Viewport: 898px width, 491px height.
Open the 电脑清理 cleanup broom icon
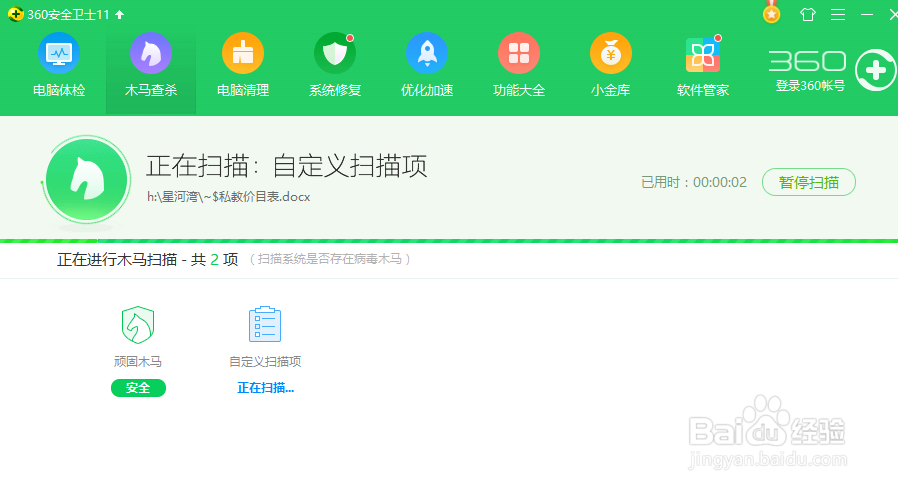pos(243,53)
